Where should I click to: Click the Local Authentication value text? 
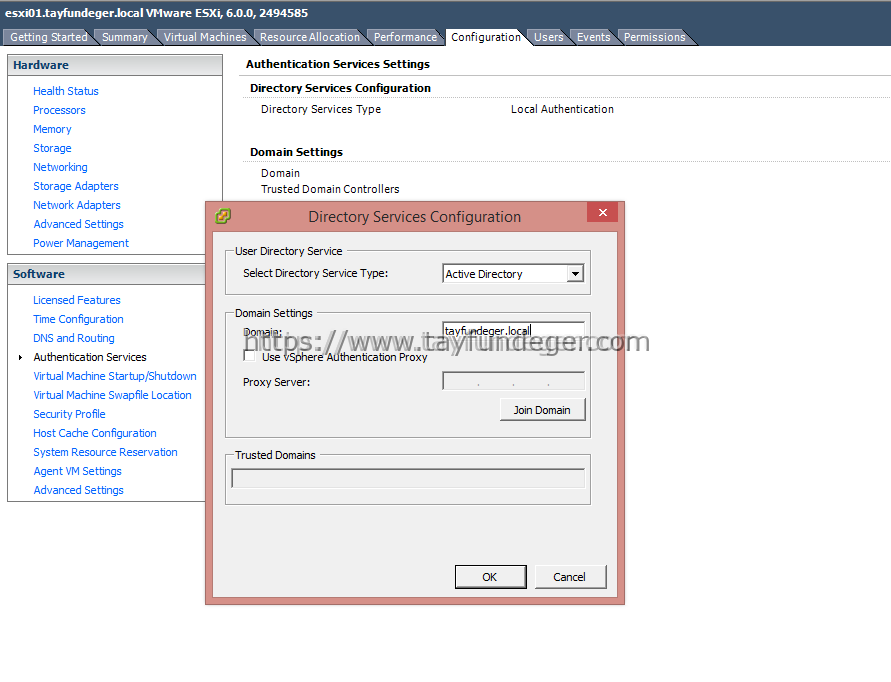coord(562,109)
